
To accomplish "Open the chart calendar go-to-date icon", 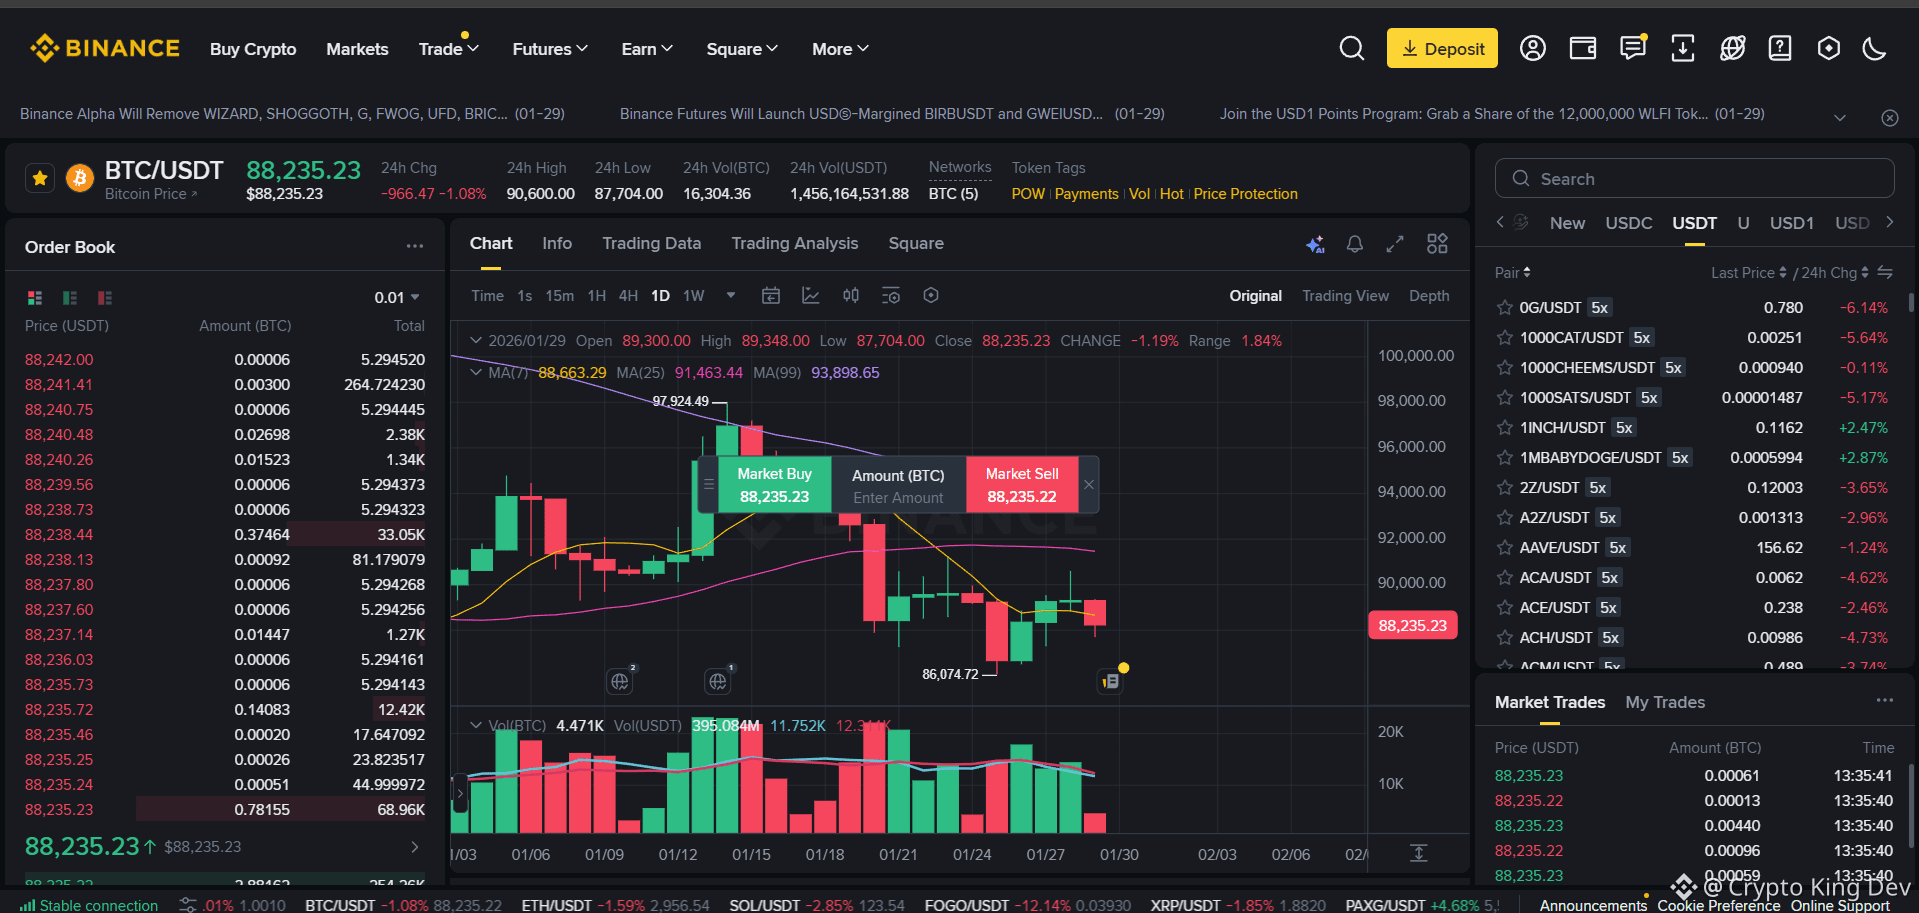I will tap(771, 296).
